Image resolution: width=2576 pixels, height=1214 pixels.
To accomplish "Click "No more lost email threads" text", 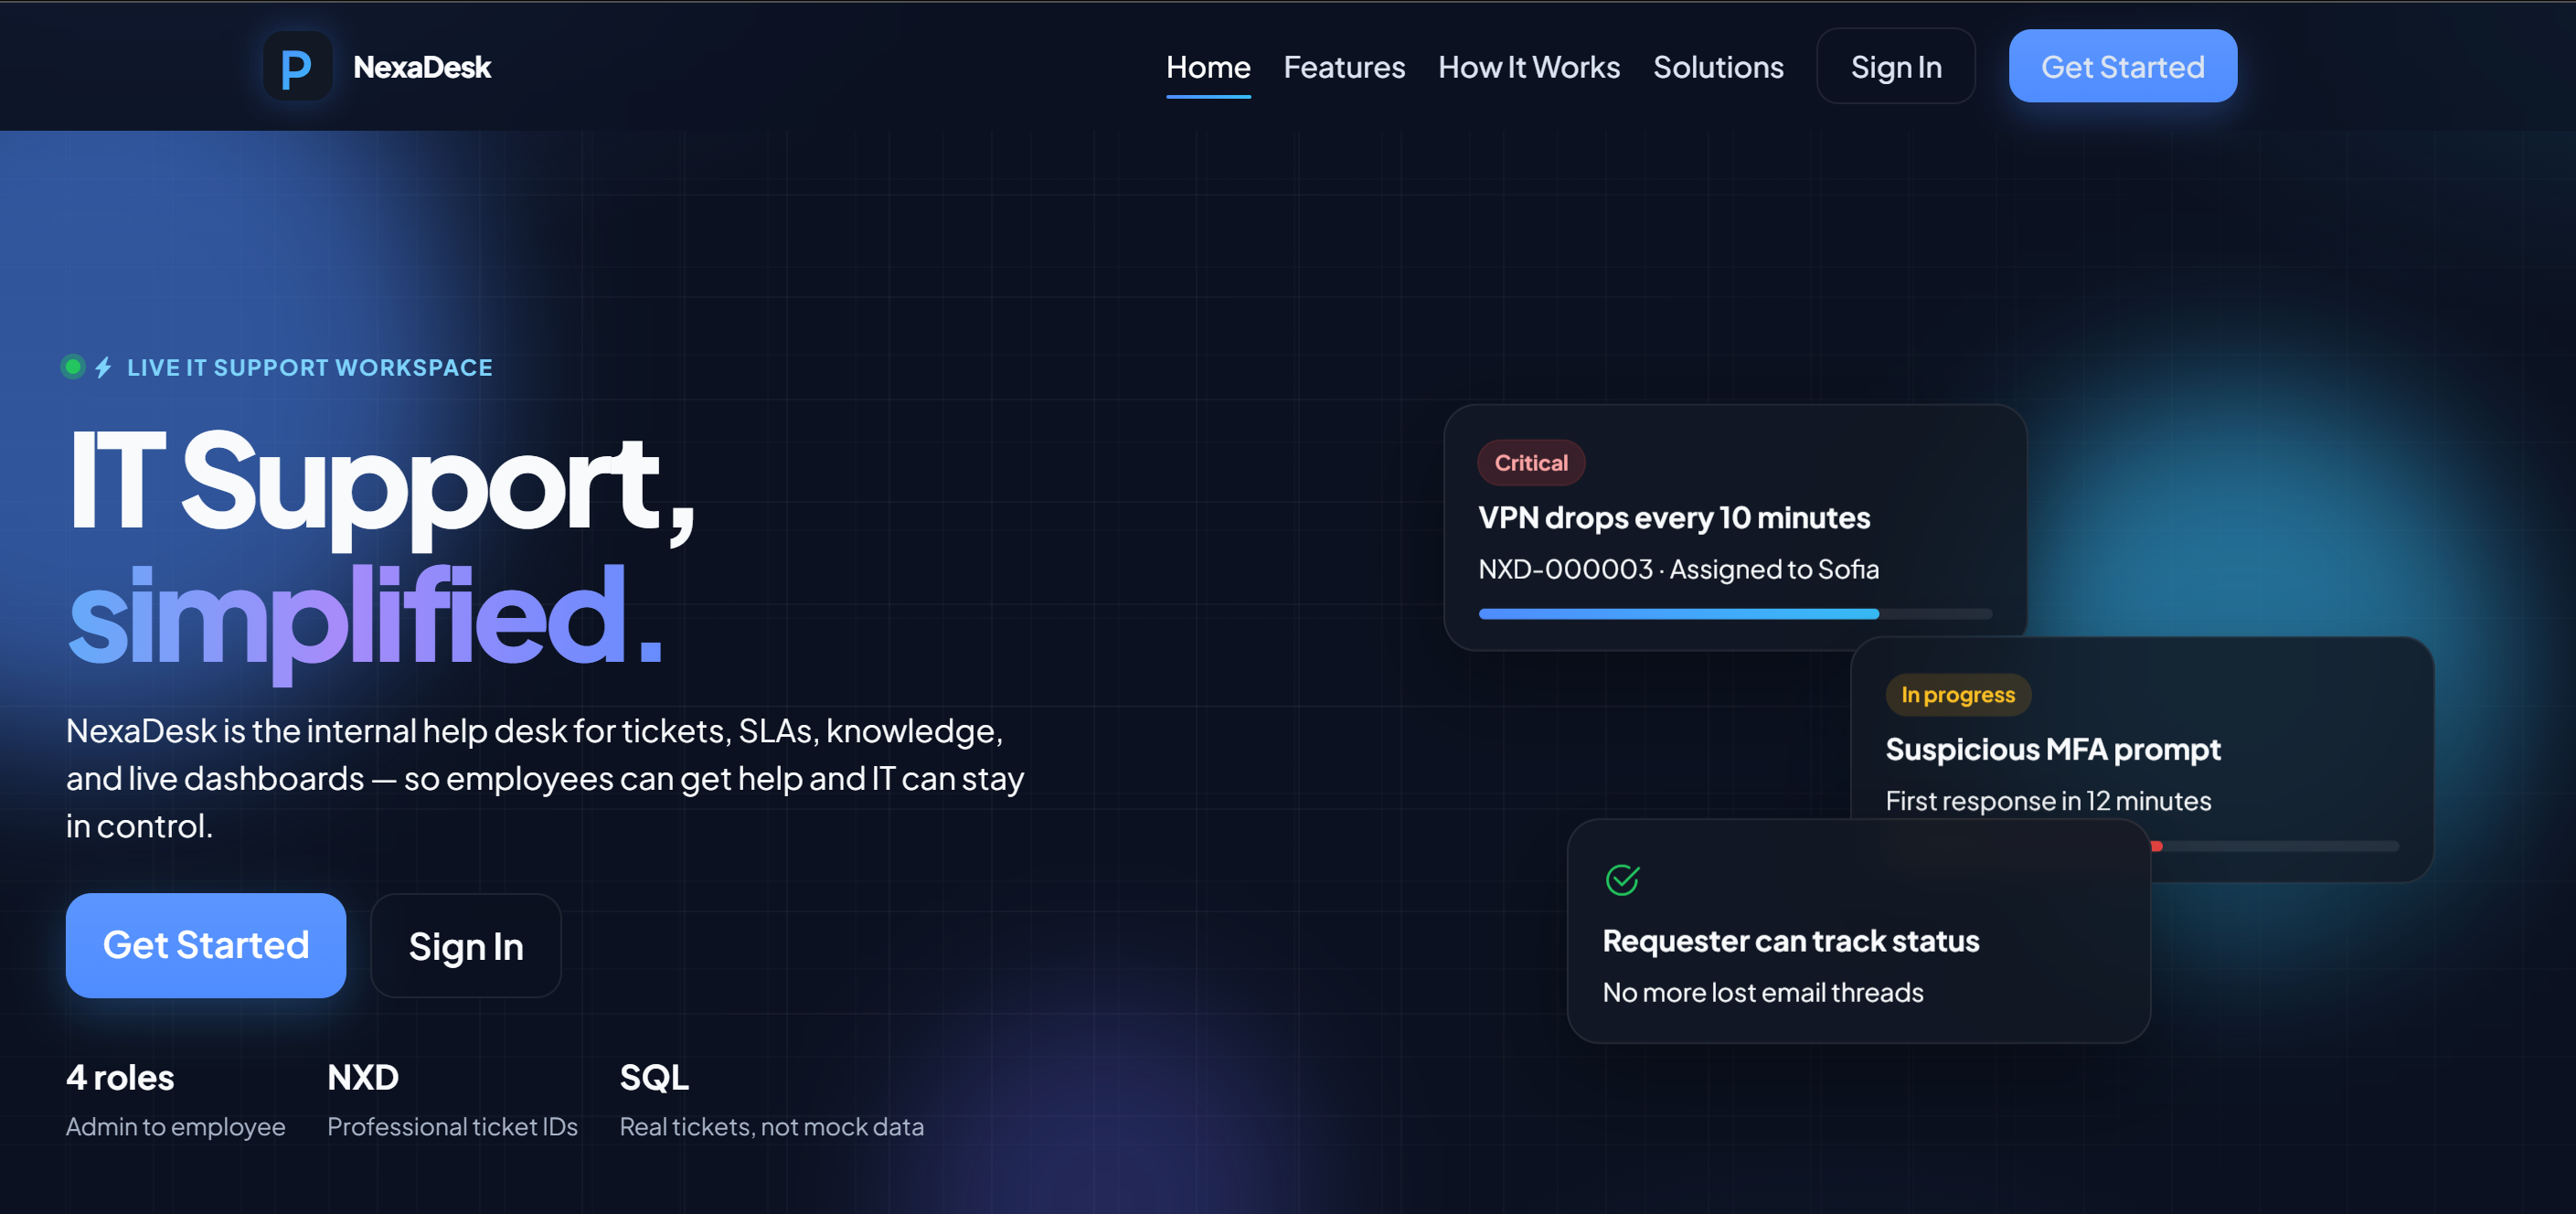I will tap(1762, 992).
